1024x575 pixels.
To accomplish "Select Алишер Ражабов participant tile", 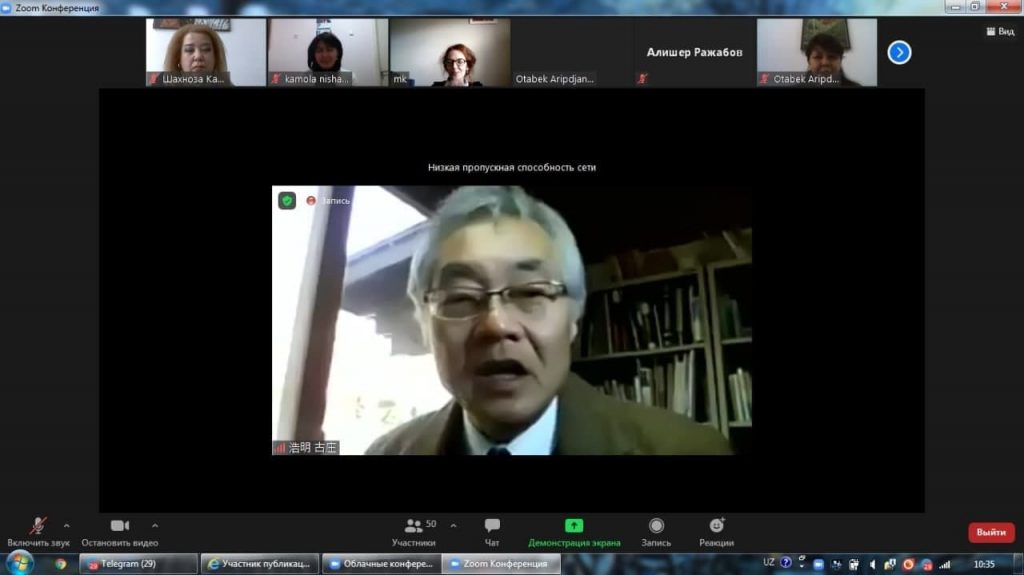I will [694, 52].
